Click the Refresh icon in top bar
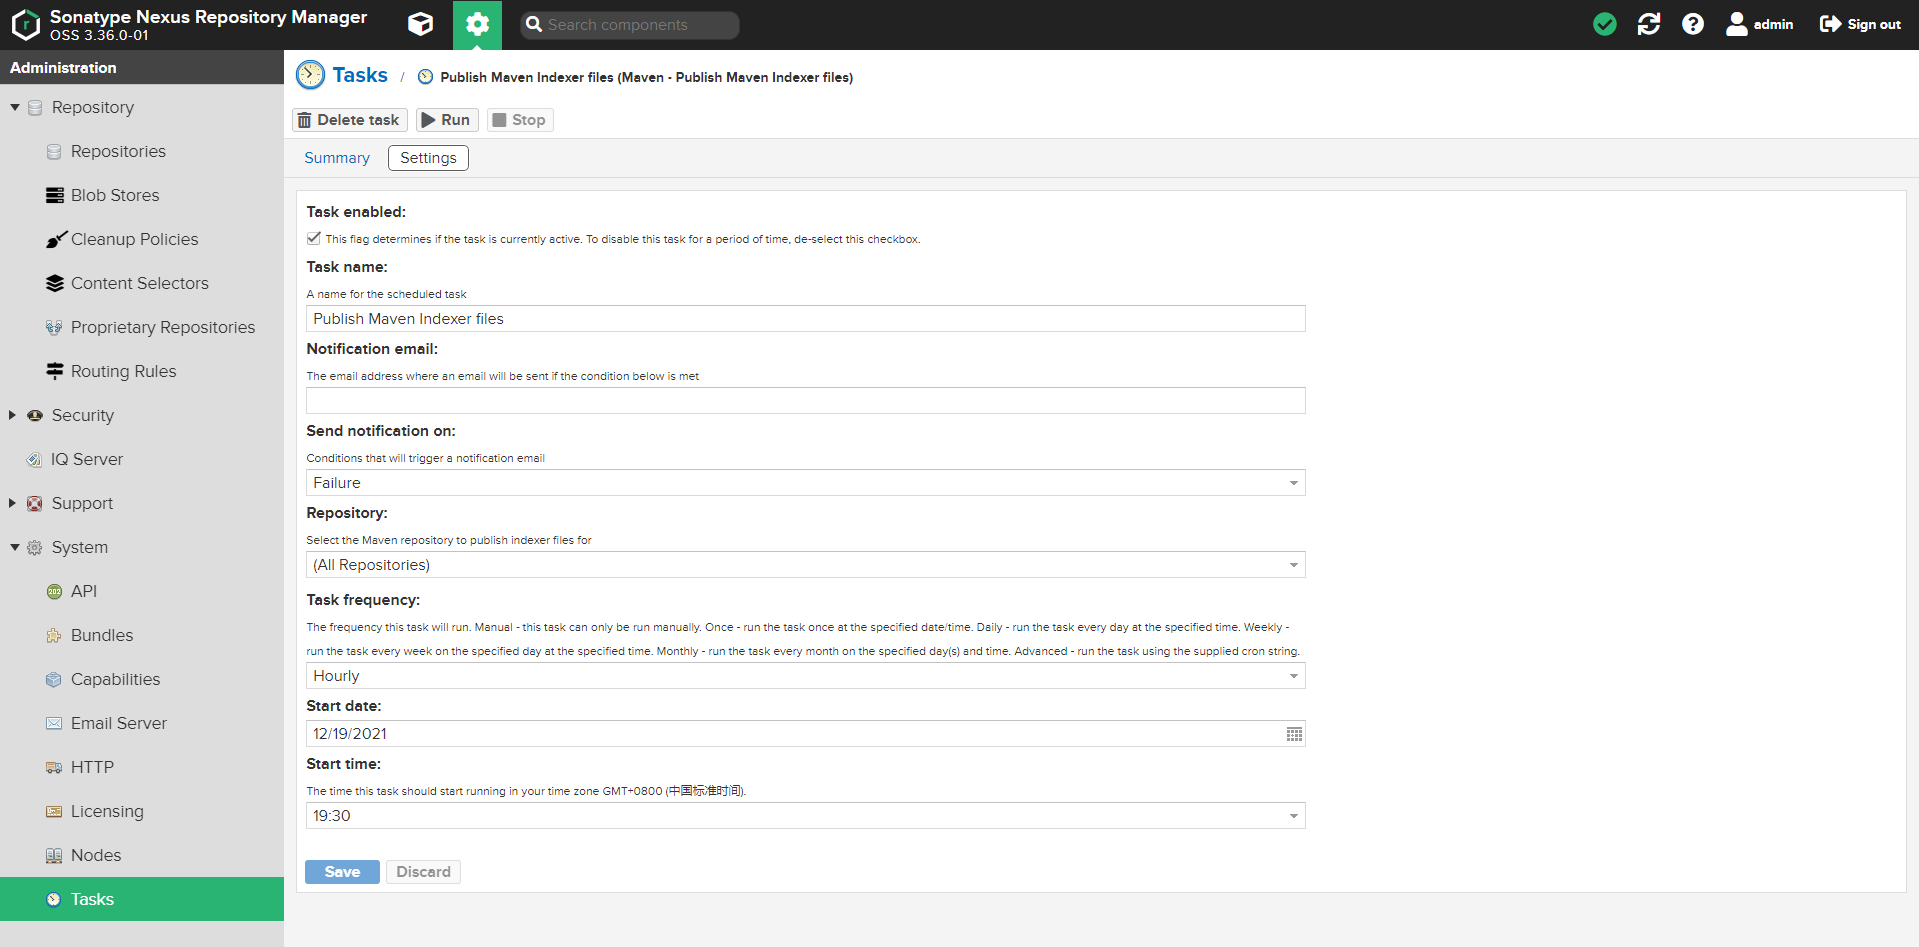 pos(1648,24)
